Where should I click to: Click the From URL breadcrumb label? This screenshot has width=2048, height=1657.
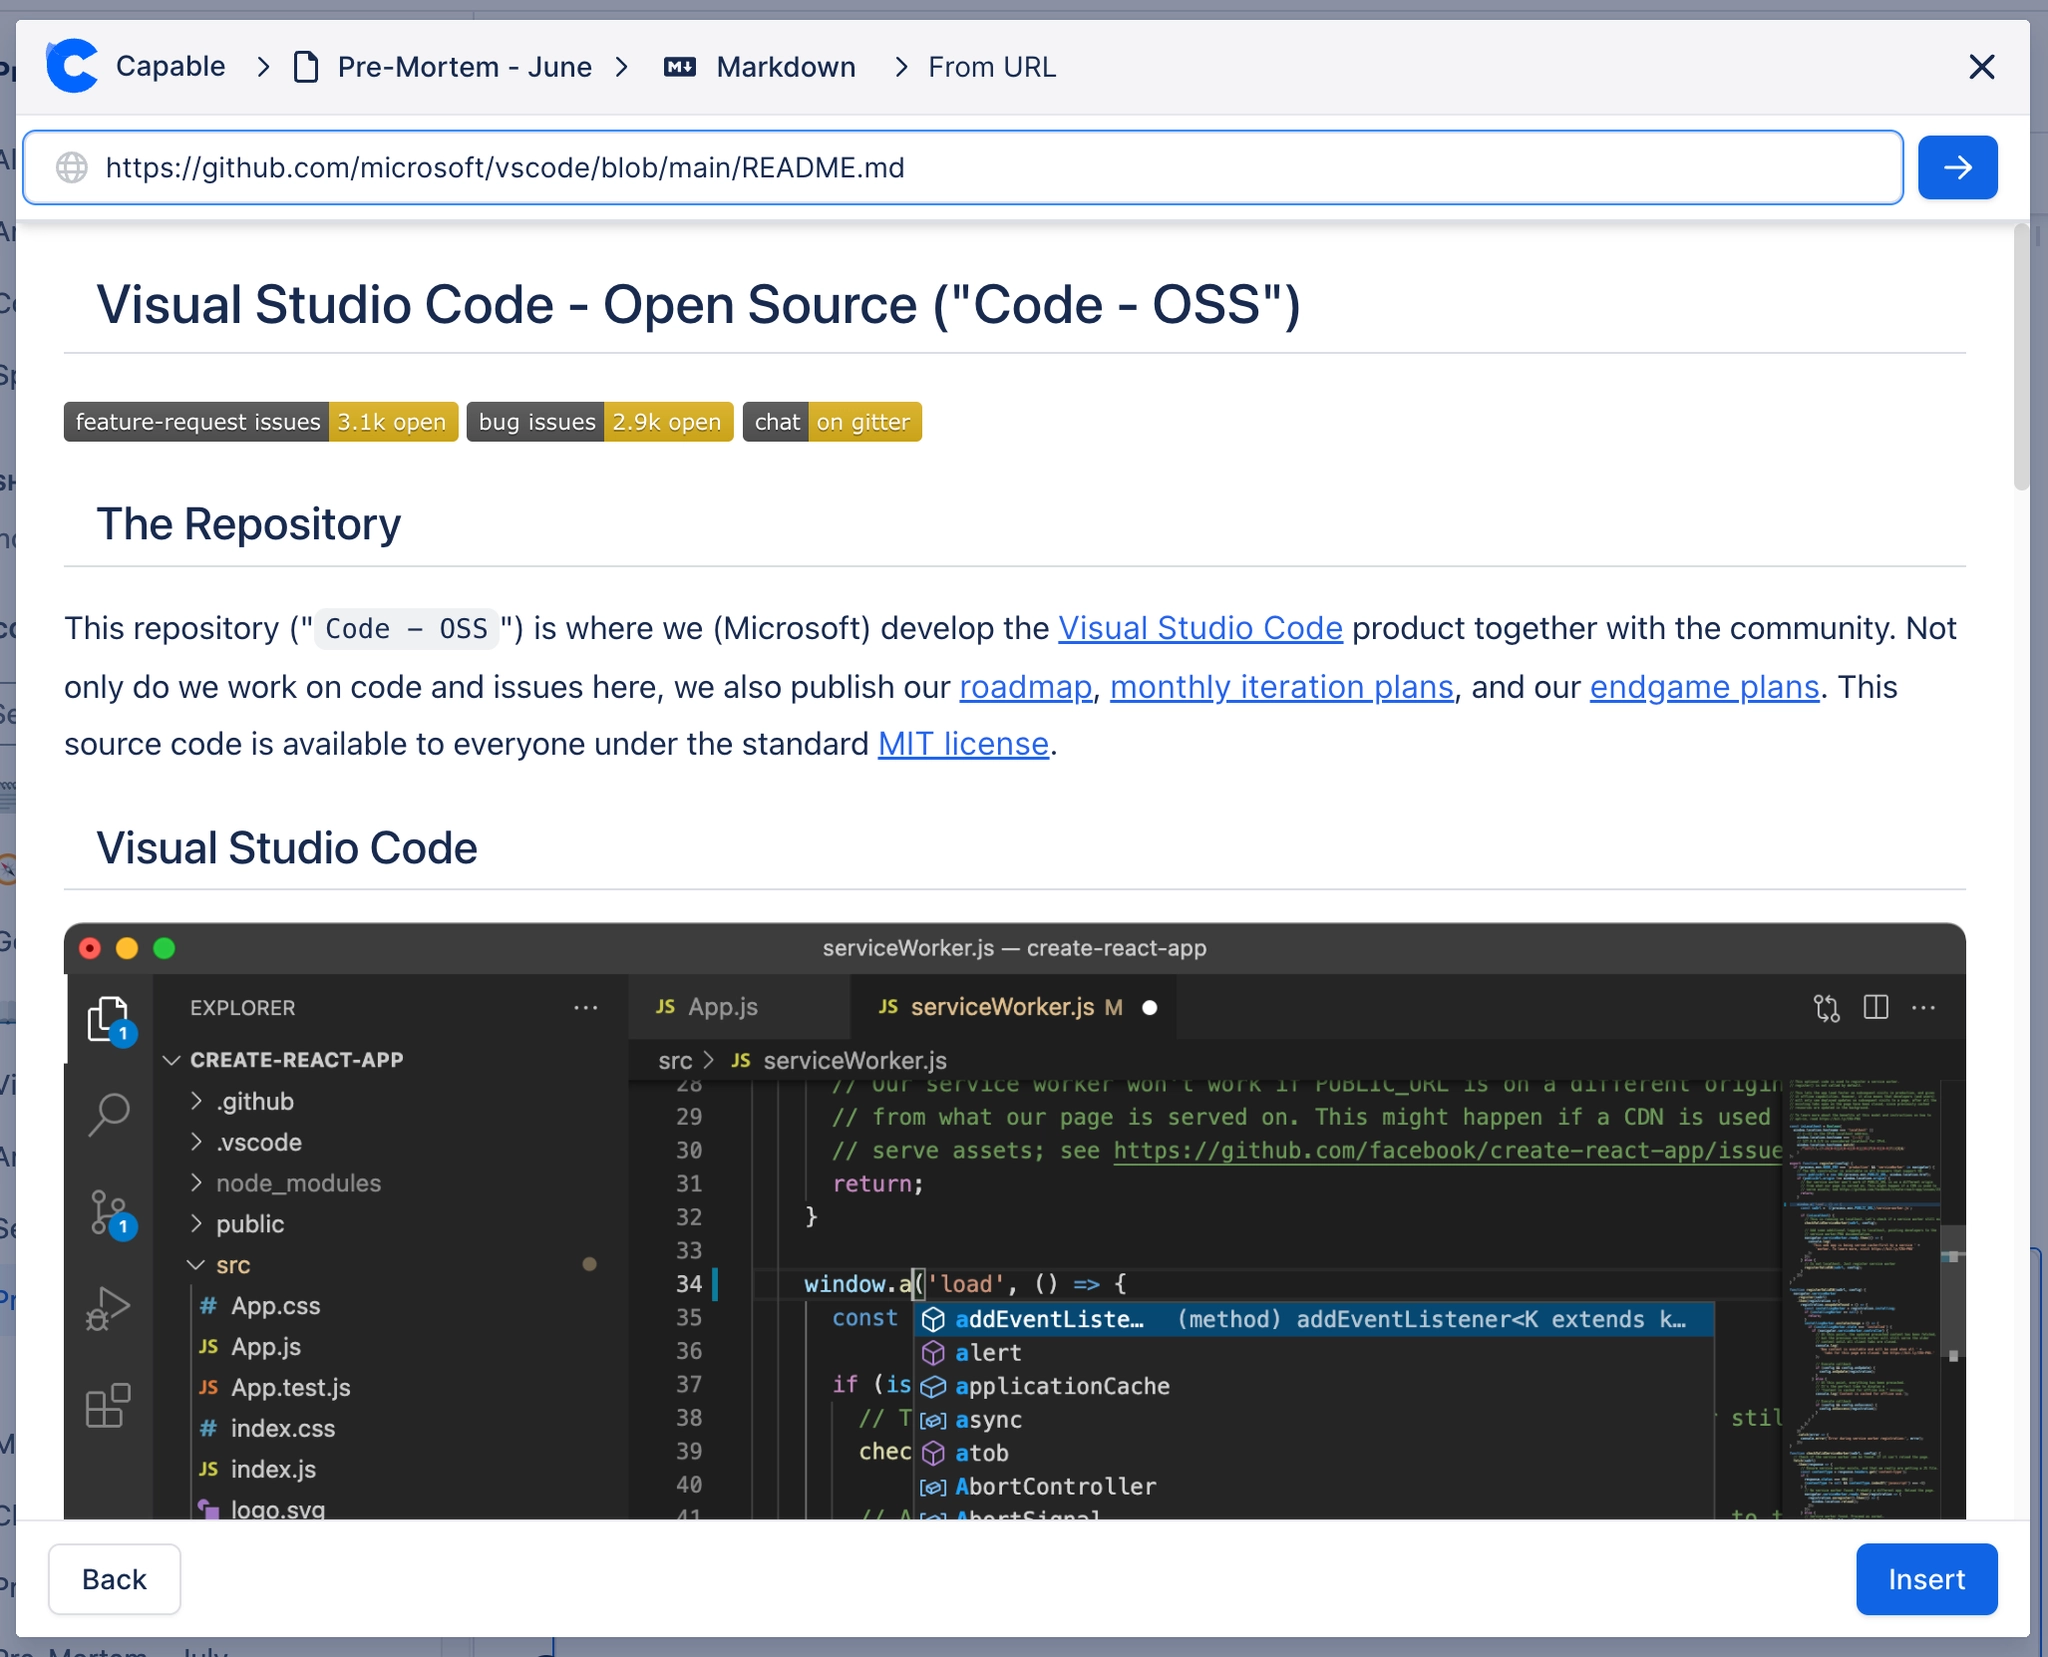click(x=992, y=67)
